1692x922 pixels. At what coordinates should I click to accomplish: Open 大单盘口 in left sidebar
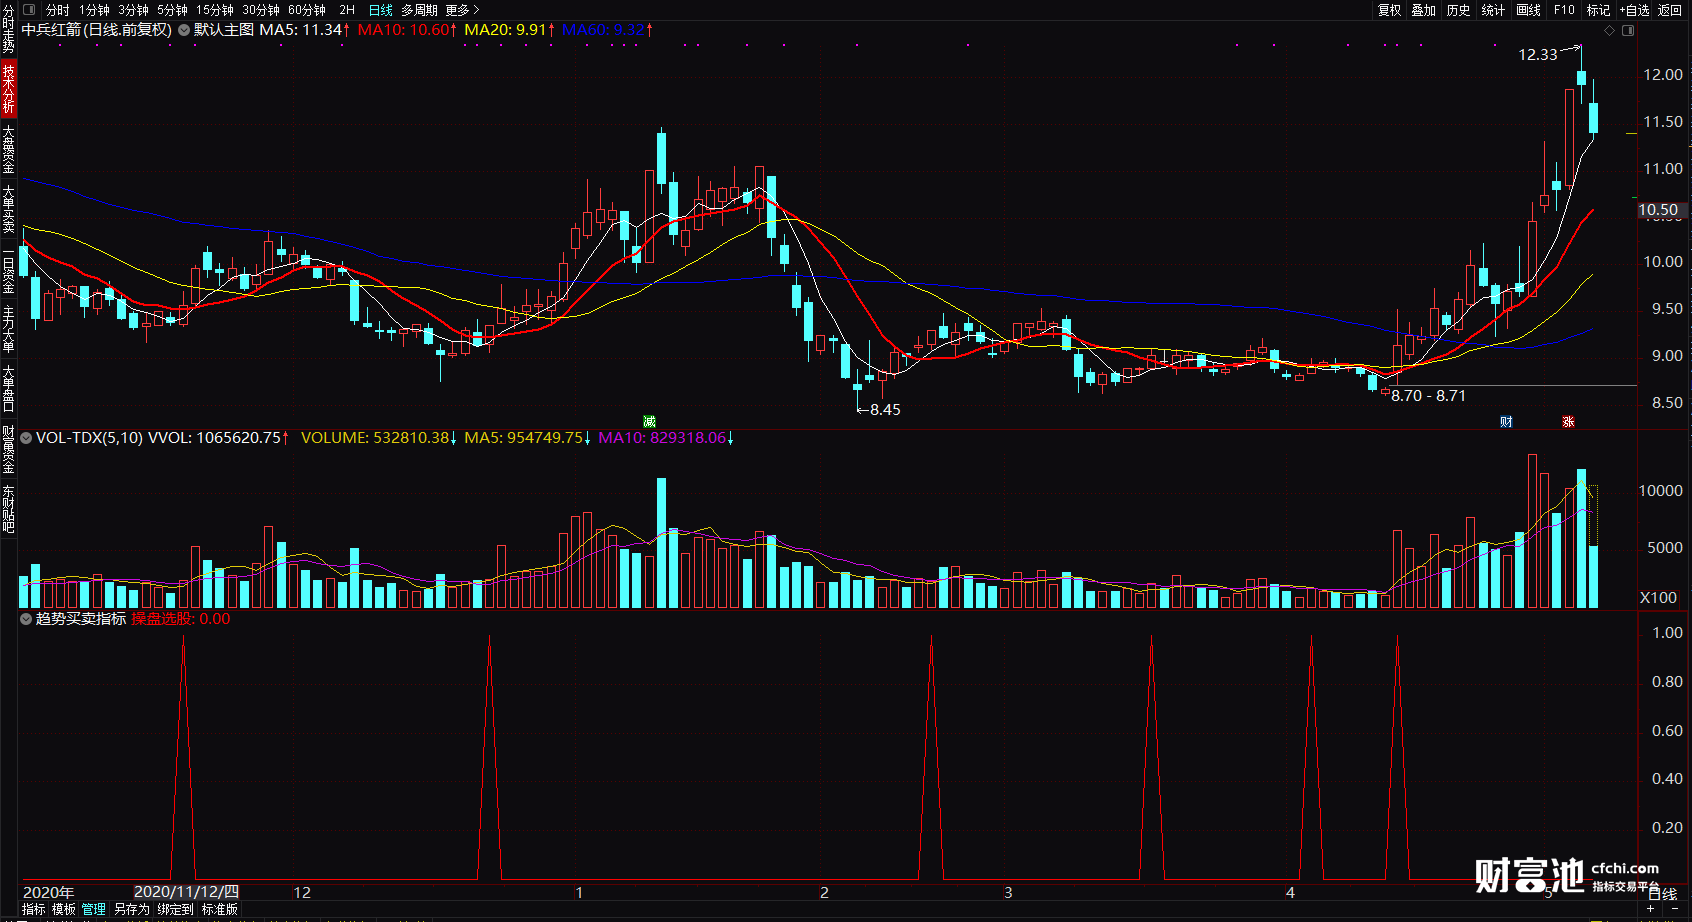[x=8, y=389]
